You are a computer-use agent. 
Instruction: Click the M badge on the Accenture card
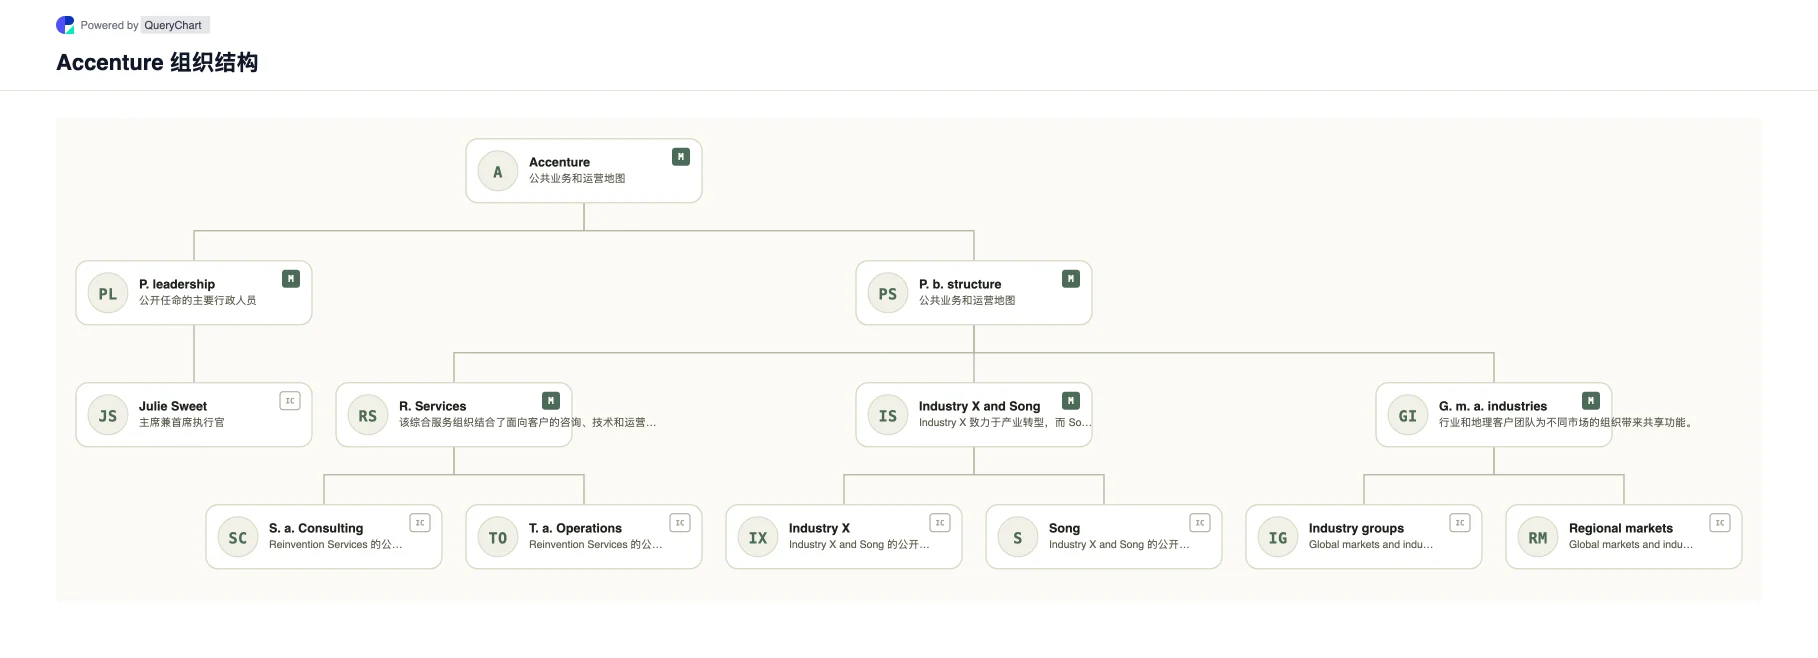(681, 157)
